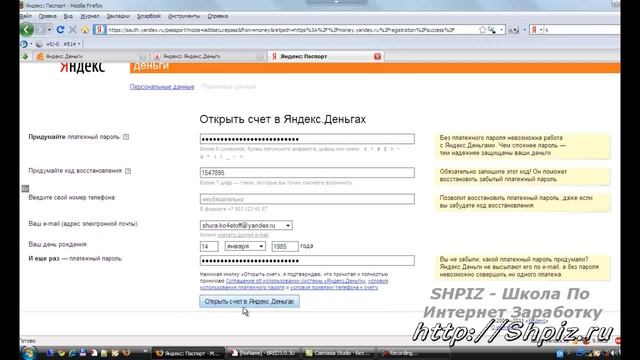Focus the repeat payment password field

pos(307,260)
